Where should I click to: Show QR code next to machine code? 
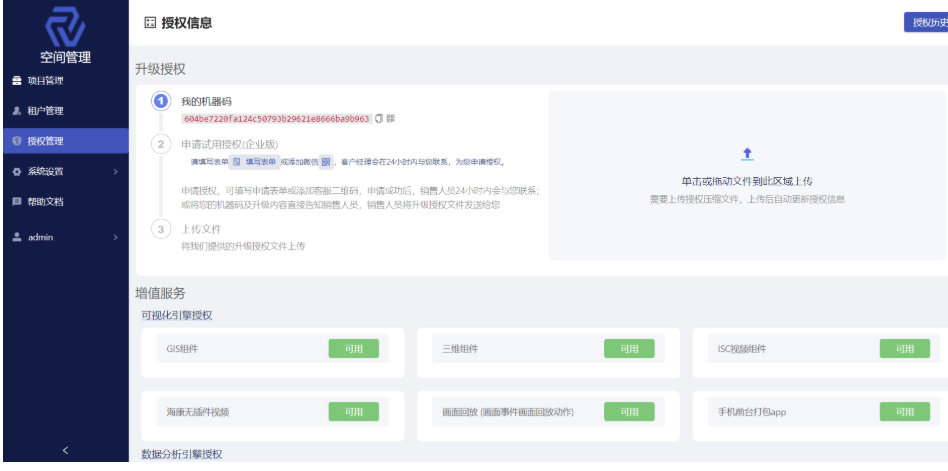(x=390, y=118)
